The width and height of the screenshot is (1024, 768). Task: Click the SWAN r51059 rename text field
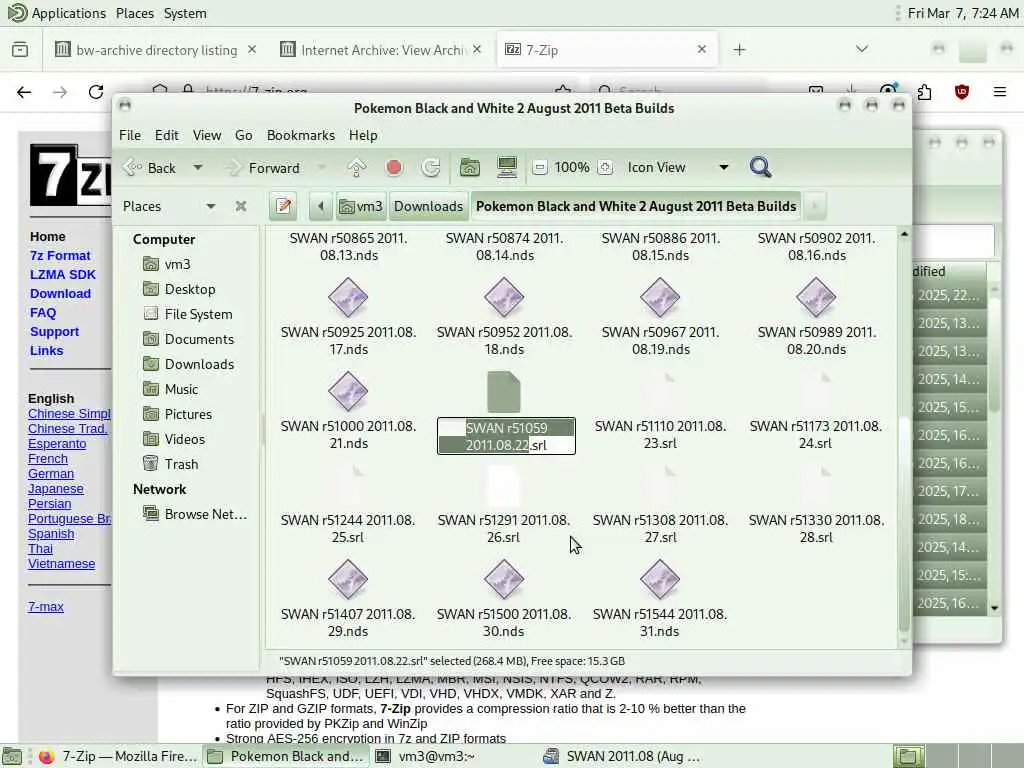point(506,436)
